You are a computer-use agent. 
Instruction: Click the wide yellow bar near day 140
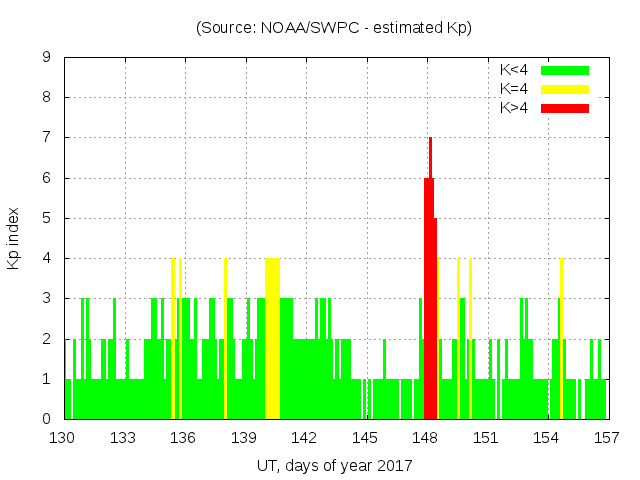272,340
